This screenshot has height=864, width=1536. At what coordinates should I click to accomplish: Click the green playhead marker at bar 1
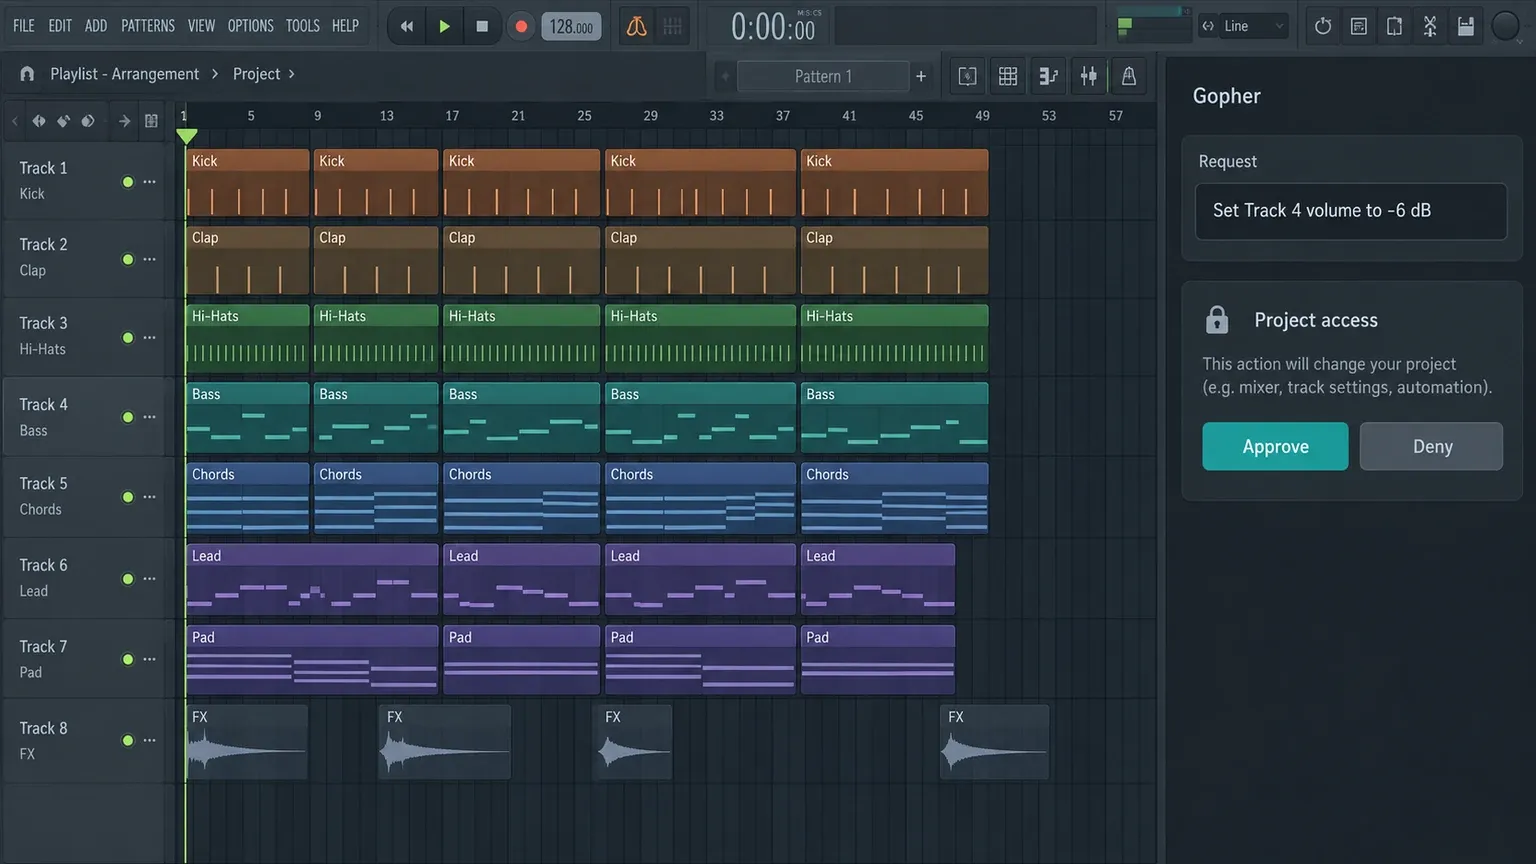click(x=186, y=135)
